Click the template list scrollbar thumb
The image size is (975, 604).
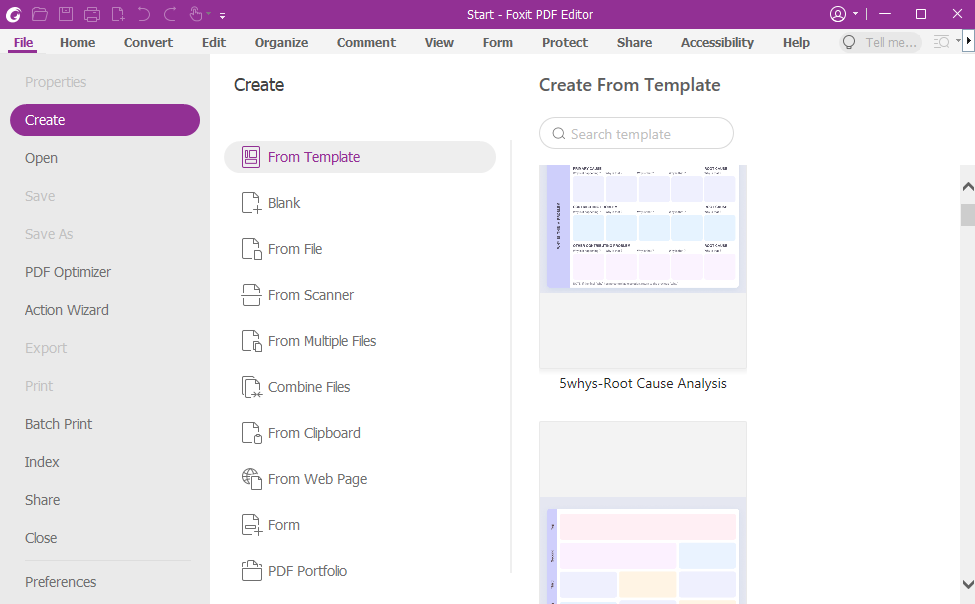(968, 215)
